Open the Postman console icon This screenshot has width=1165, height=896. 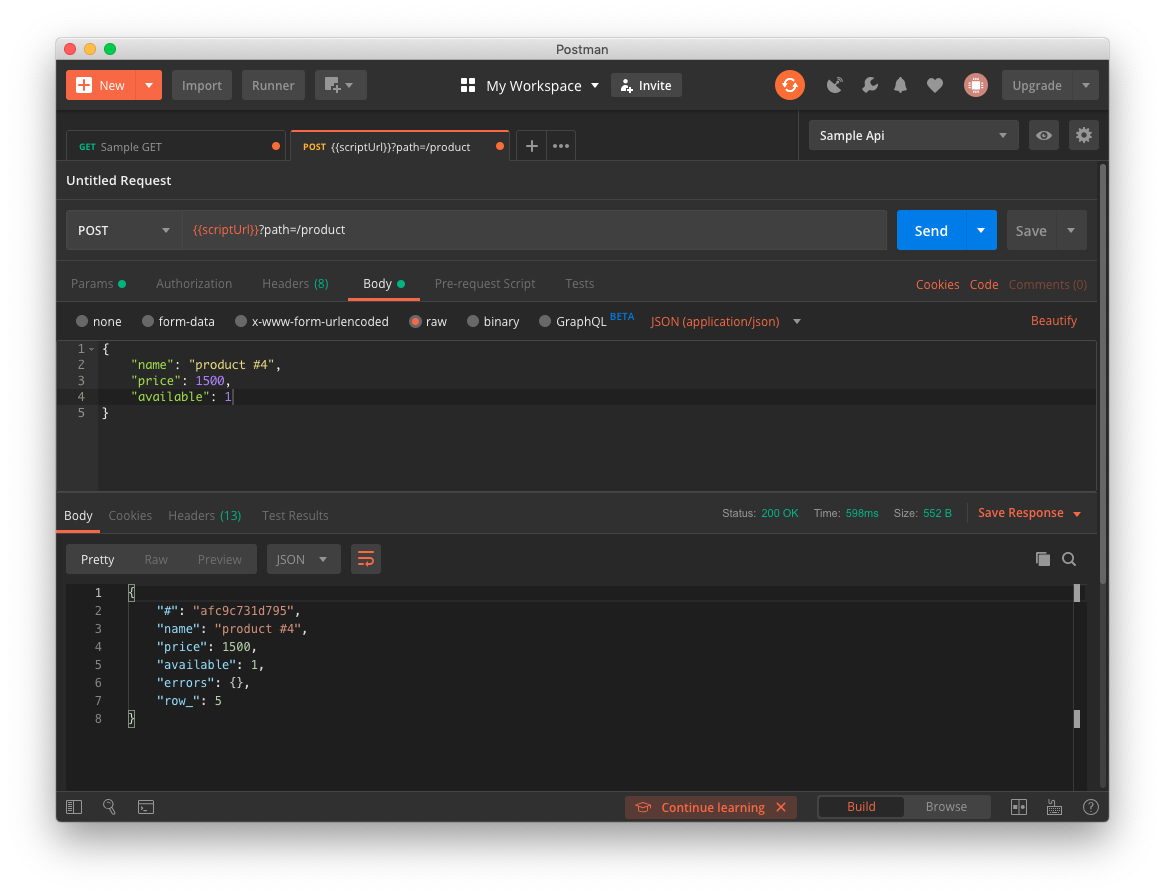pos(146,807)
